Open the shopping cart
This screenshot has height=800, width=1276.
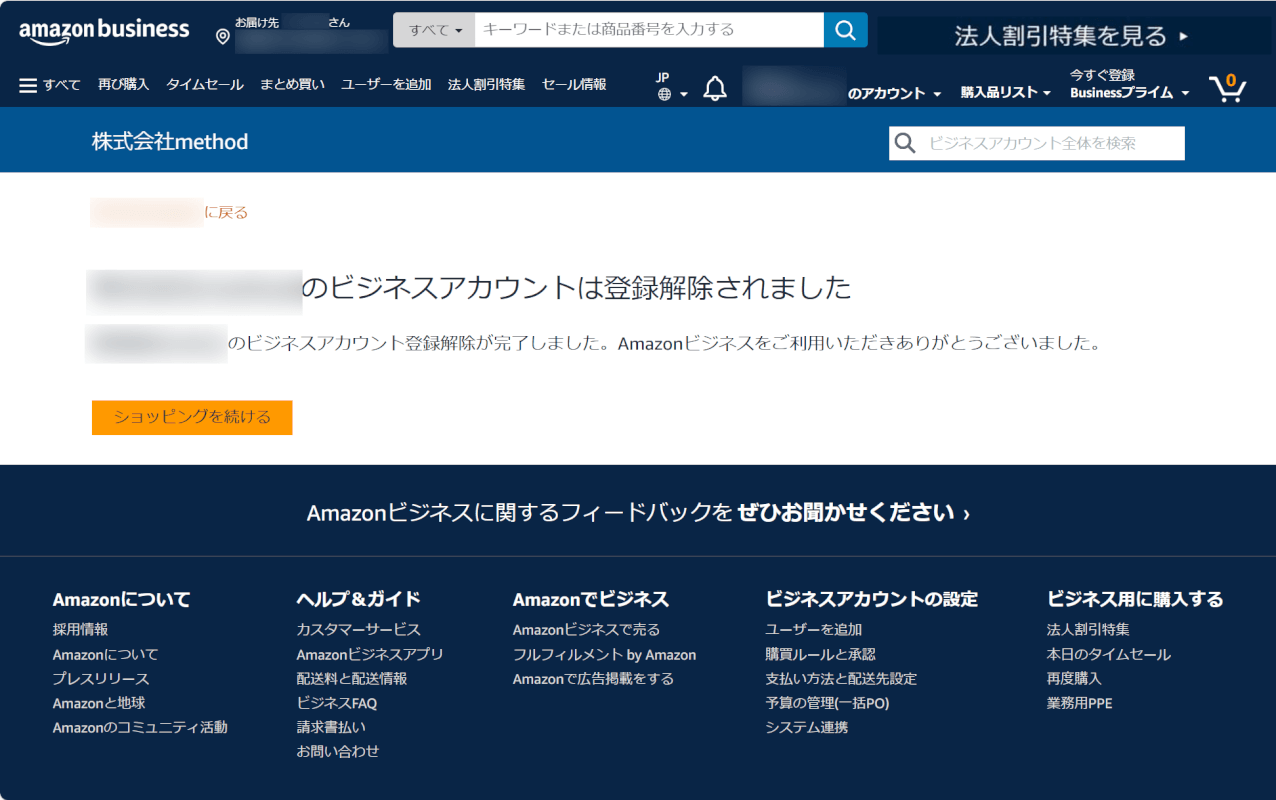pyautogui.click(x=1227, y=87)
